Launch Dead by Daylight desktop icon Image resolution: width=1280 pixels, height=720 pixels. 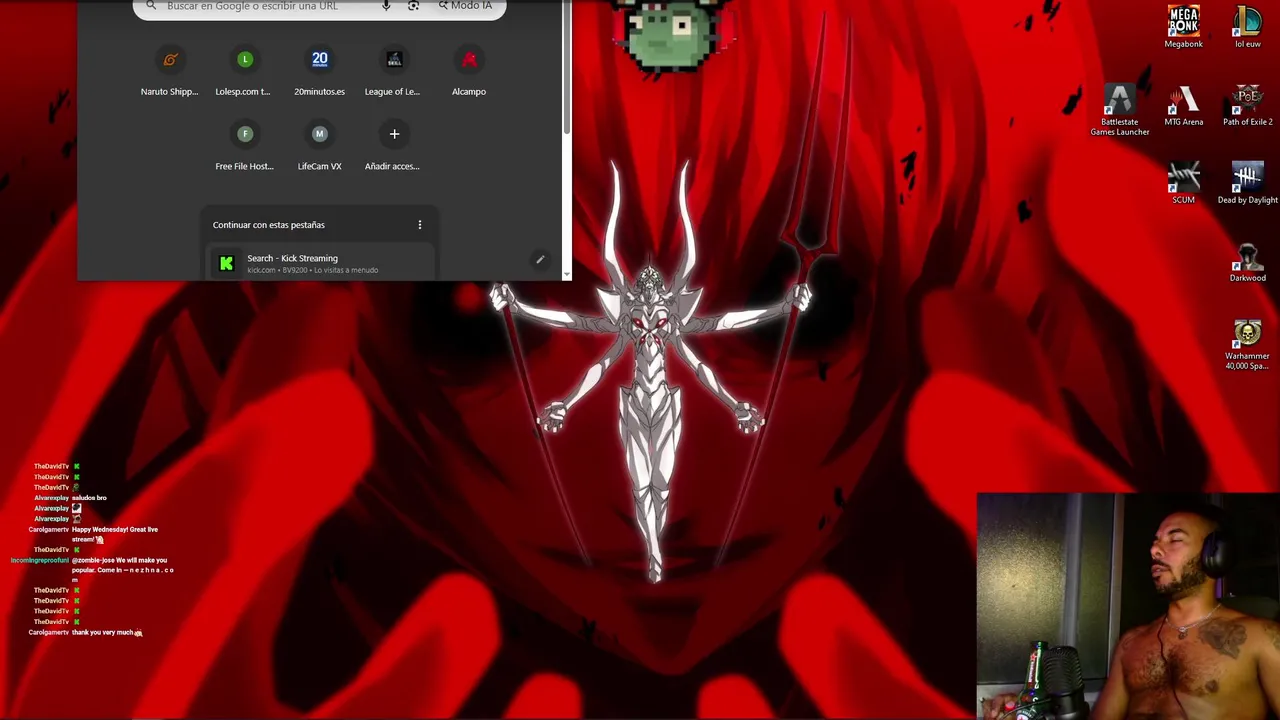[x=1247, y=184]
